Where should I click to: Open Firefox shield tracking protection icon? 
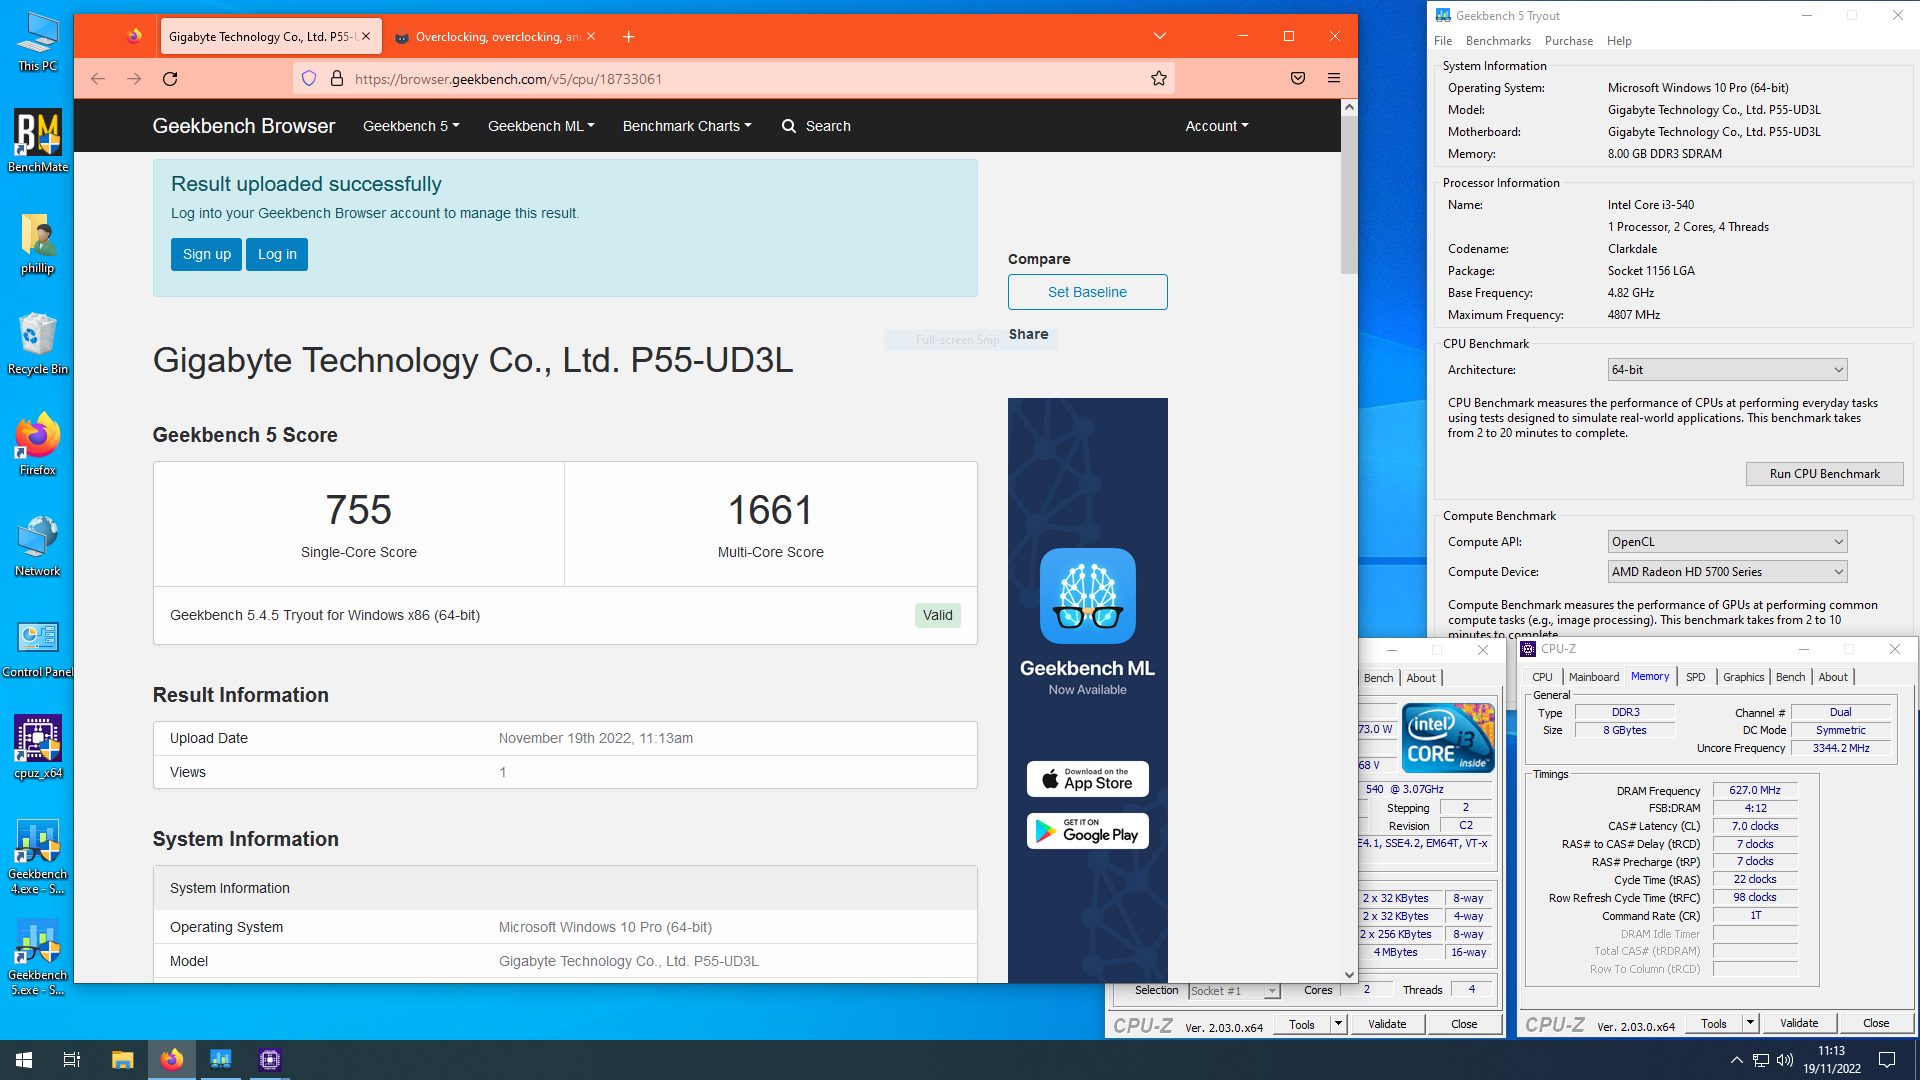coord(309,79)
